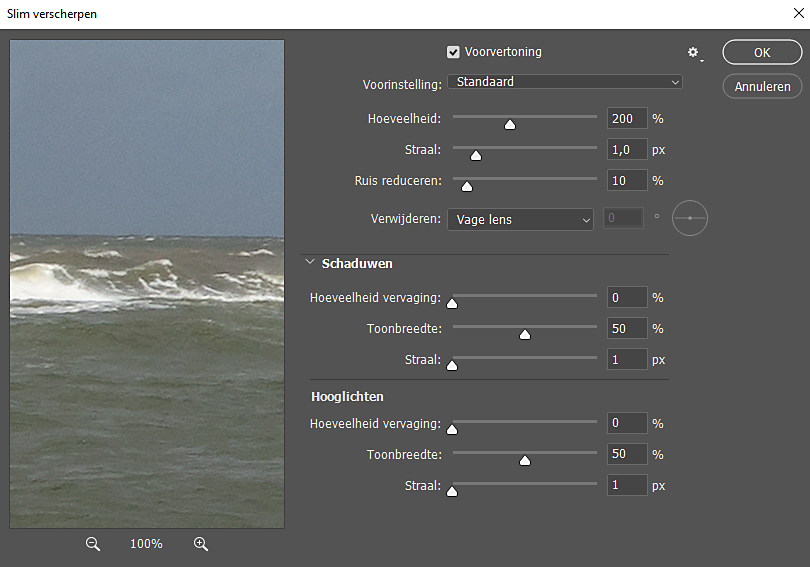Open the gear settings menu
The image size is (810, 567).
point(694,52)
